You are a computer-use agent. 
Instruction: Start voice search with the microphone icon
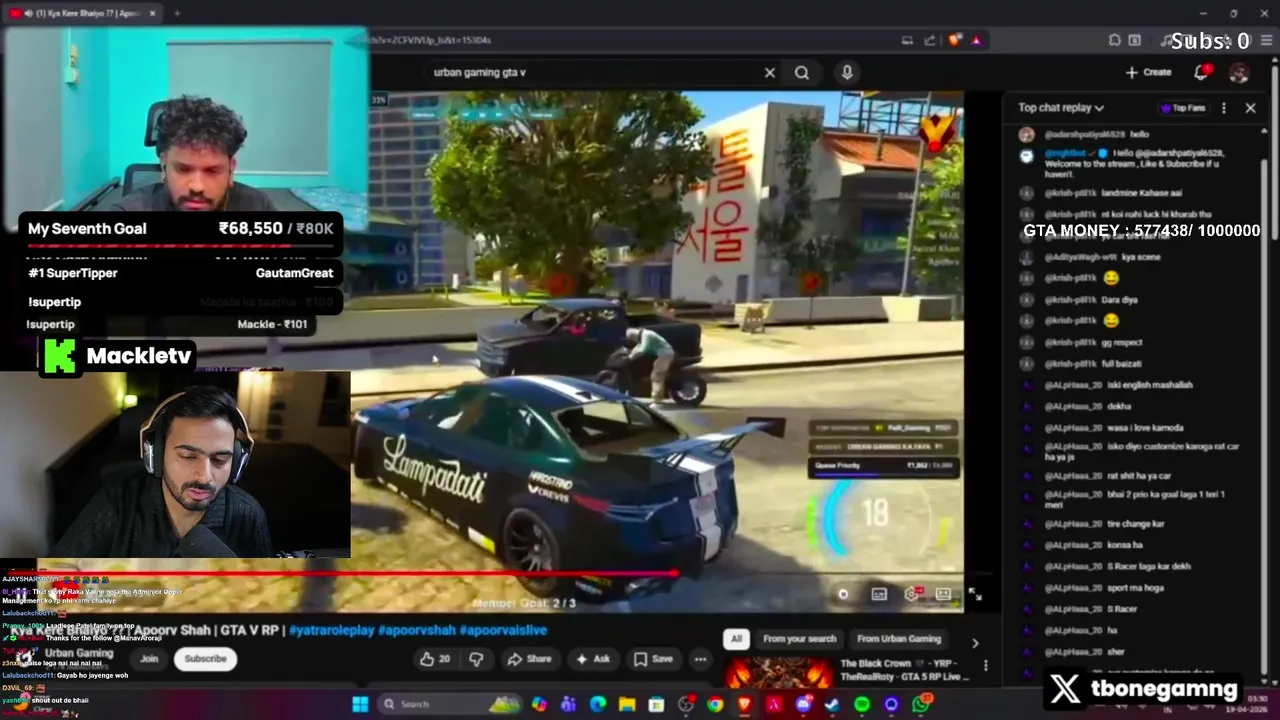click(x=847, y=72)
